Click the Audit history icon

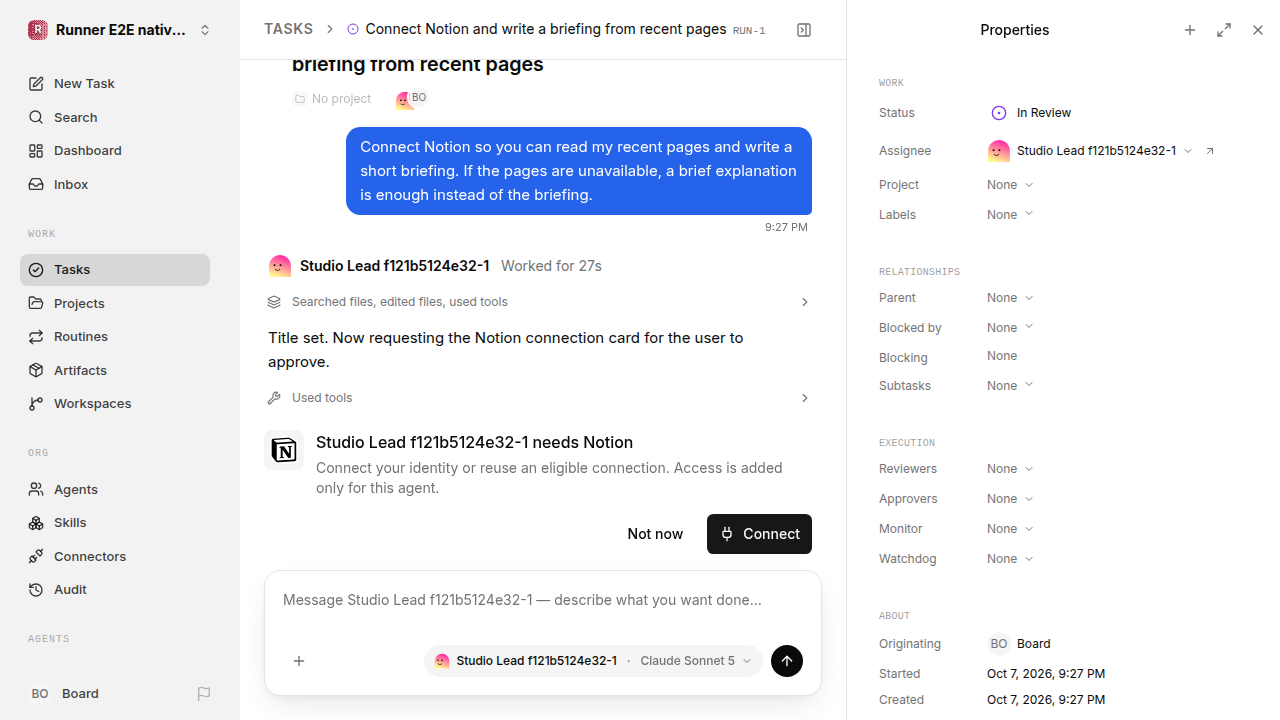(36, 590)
